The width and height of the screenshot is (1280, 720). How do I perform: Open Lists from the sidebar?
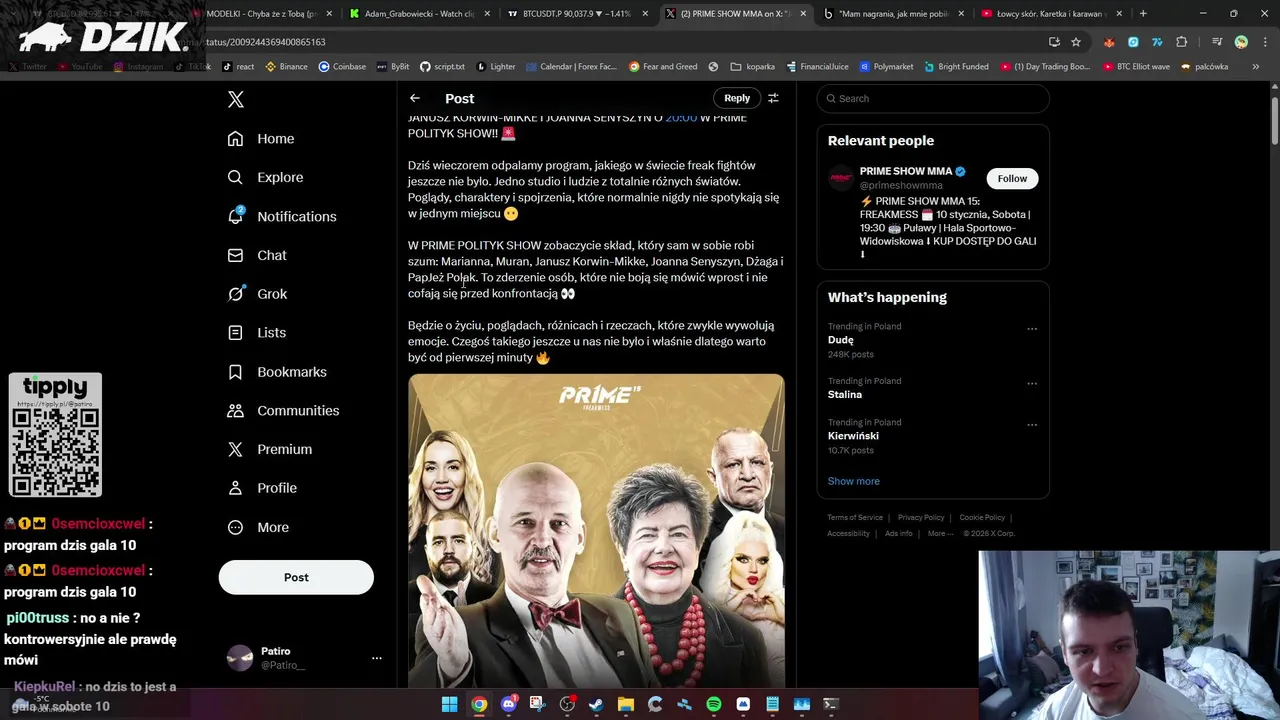tap(256, 333)
